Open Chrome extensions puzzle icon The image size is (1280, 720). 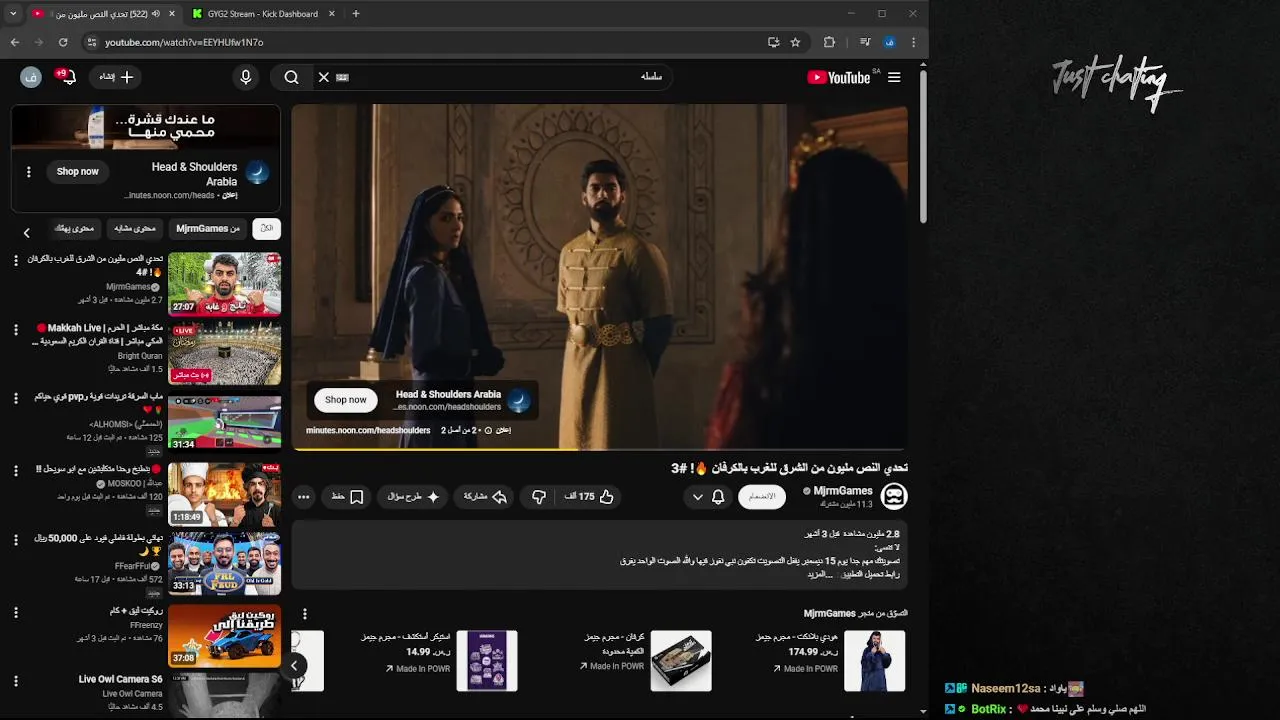click(829, 42)
